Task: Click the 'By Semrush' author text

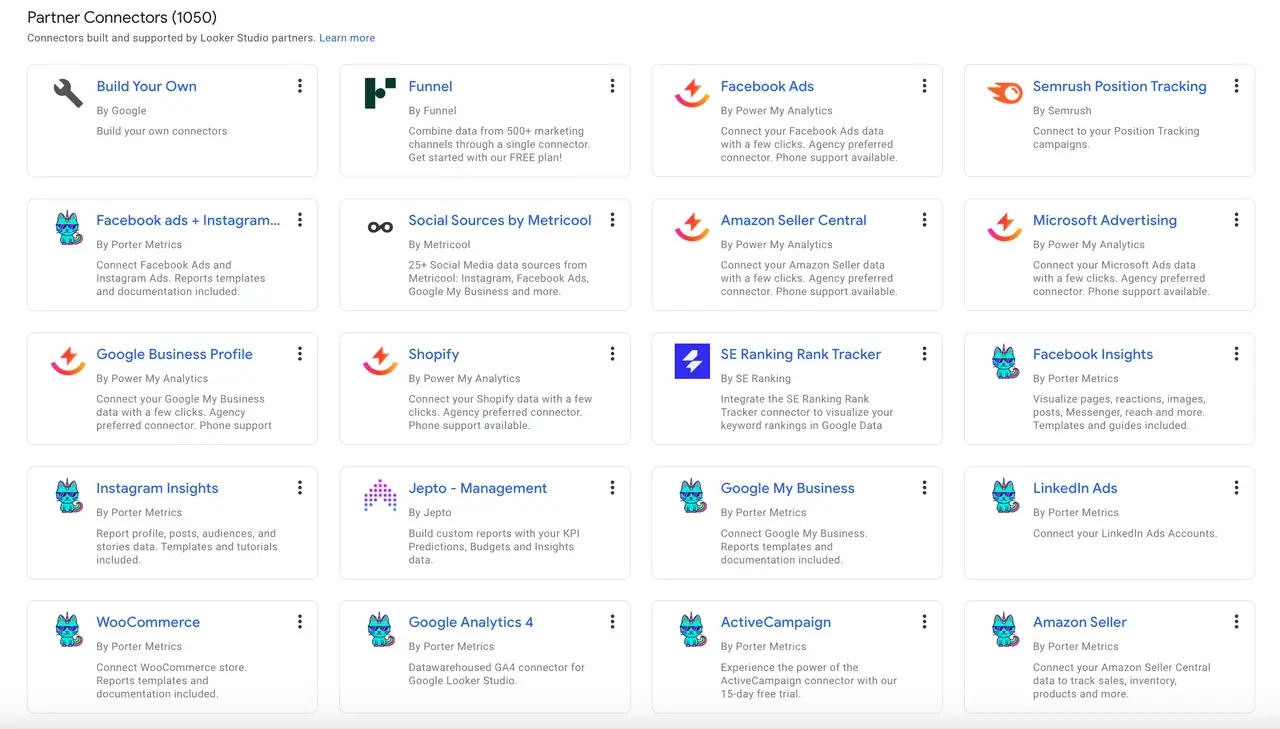Action: point(1062,111)
